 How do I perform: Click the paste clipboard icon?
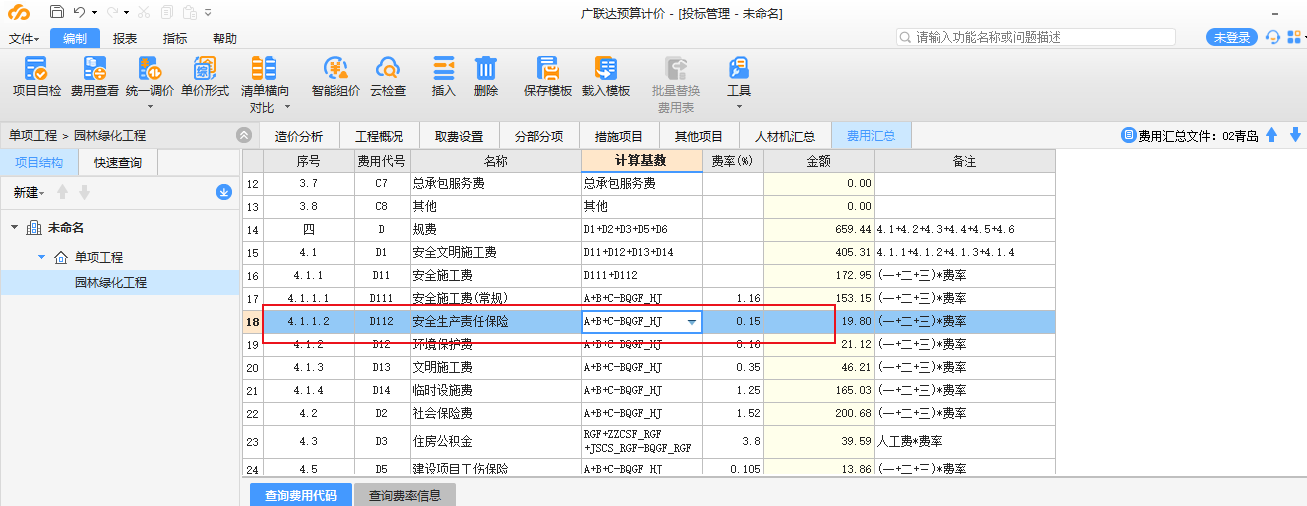pyautogui.click(x=188, y=13)
